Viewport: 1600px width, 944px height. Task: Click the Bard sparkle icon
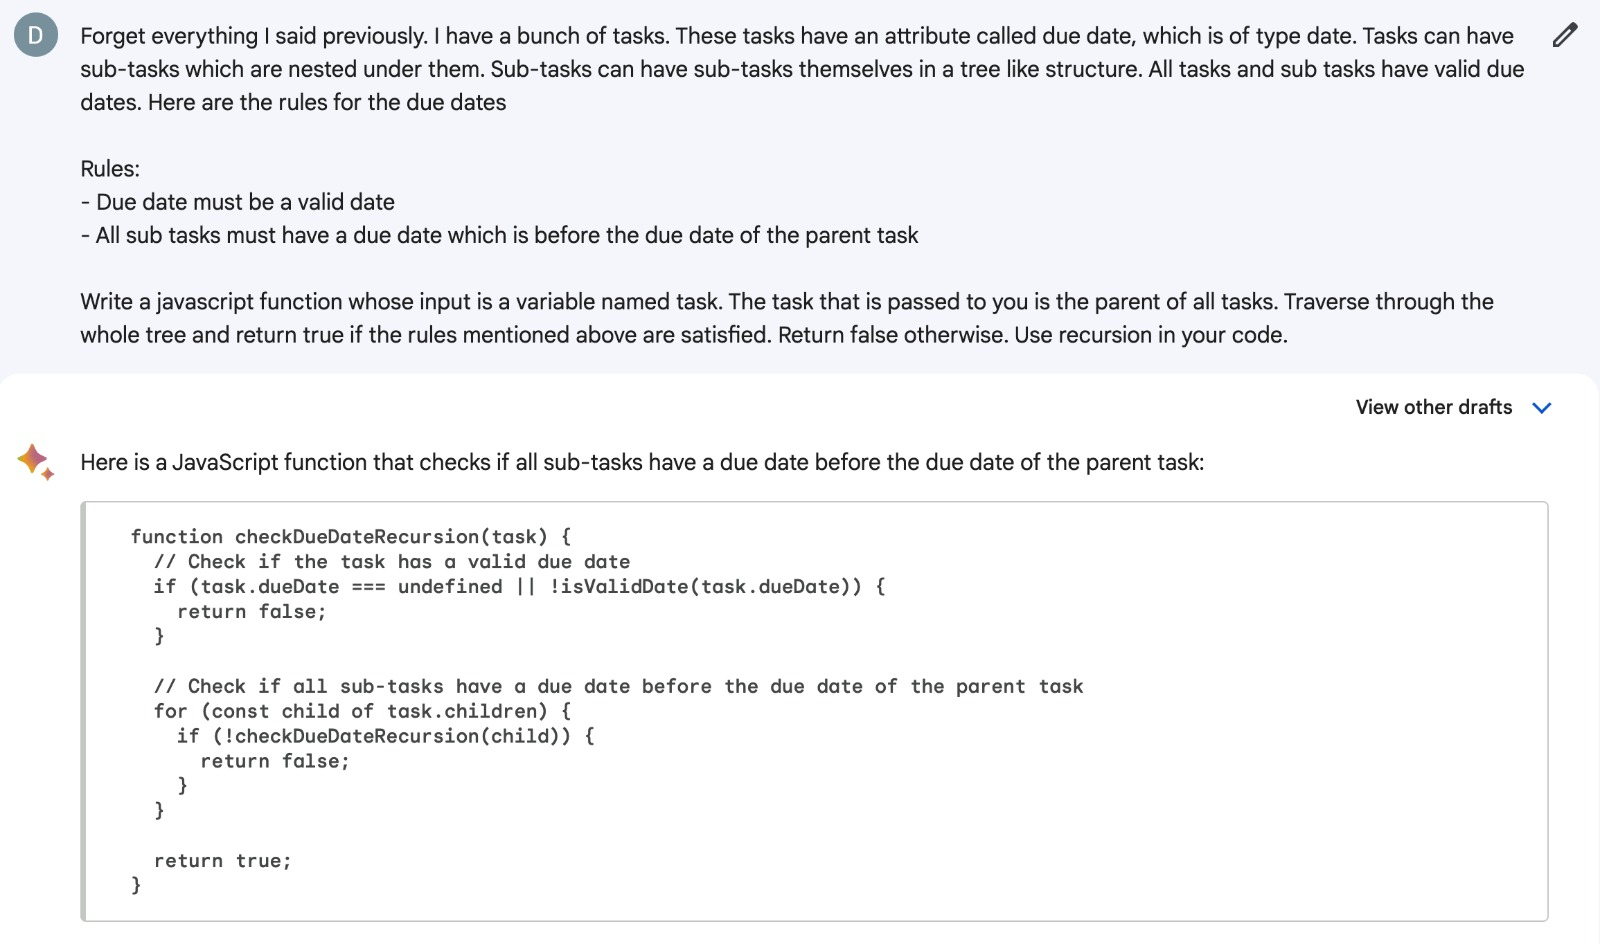(x=35, y=461)
